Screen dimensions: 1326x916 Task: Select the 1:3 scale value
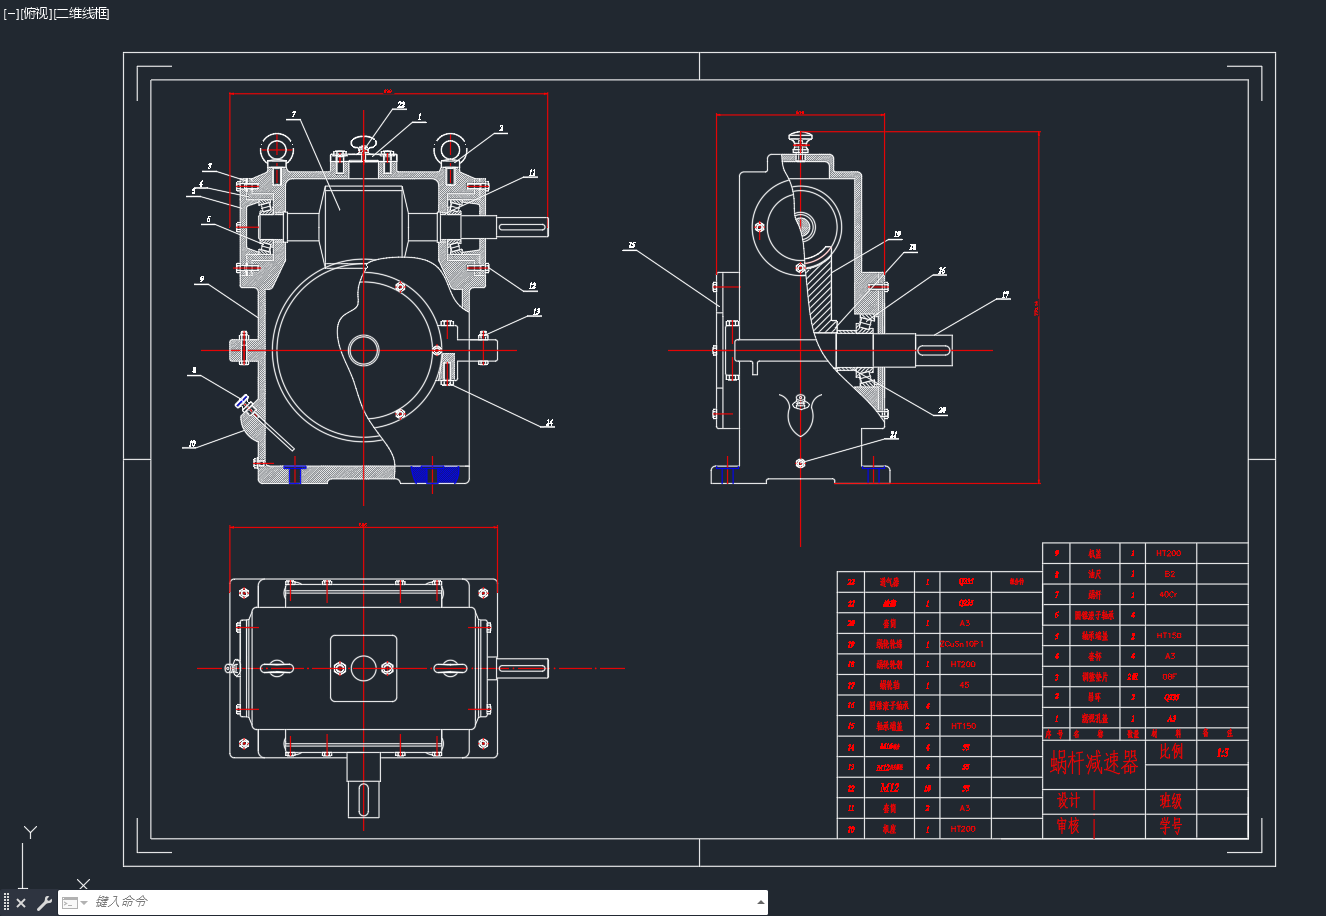click(1222, 753)
